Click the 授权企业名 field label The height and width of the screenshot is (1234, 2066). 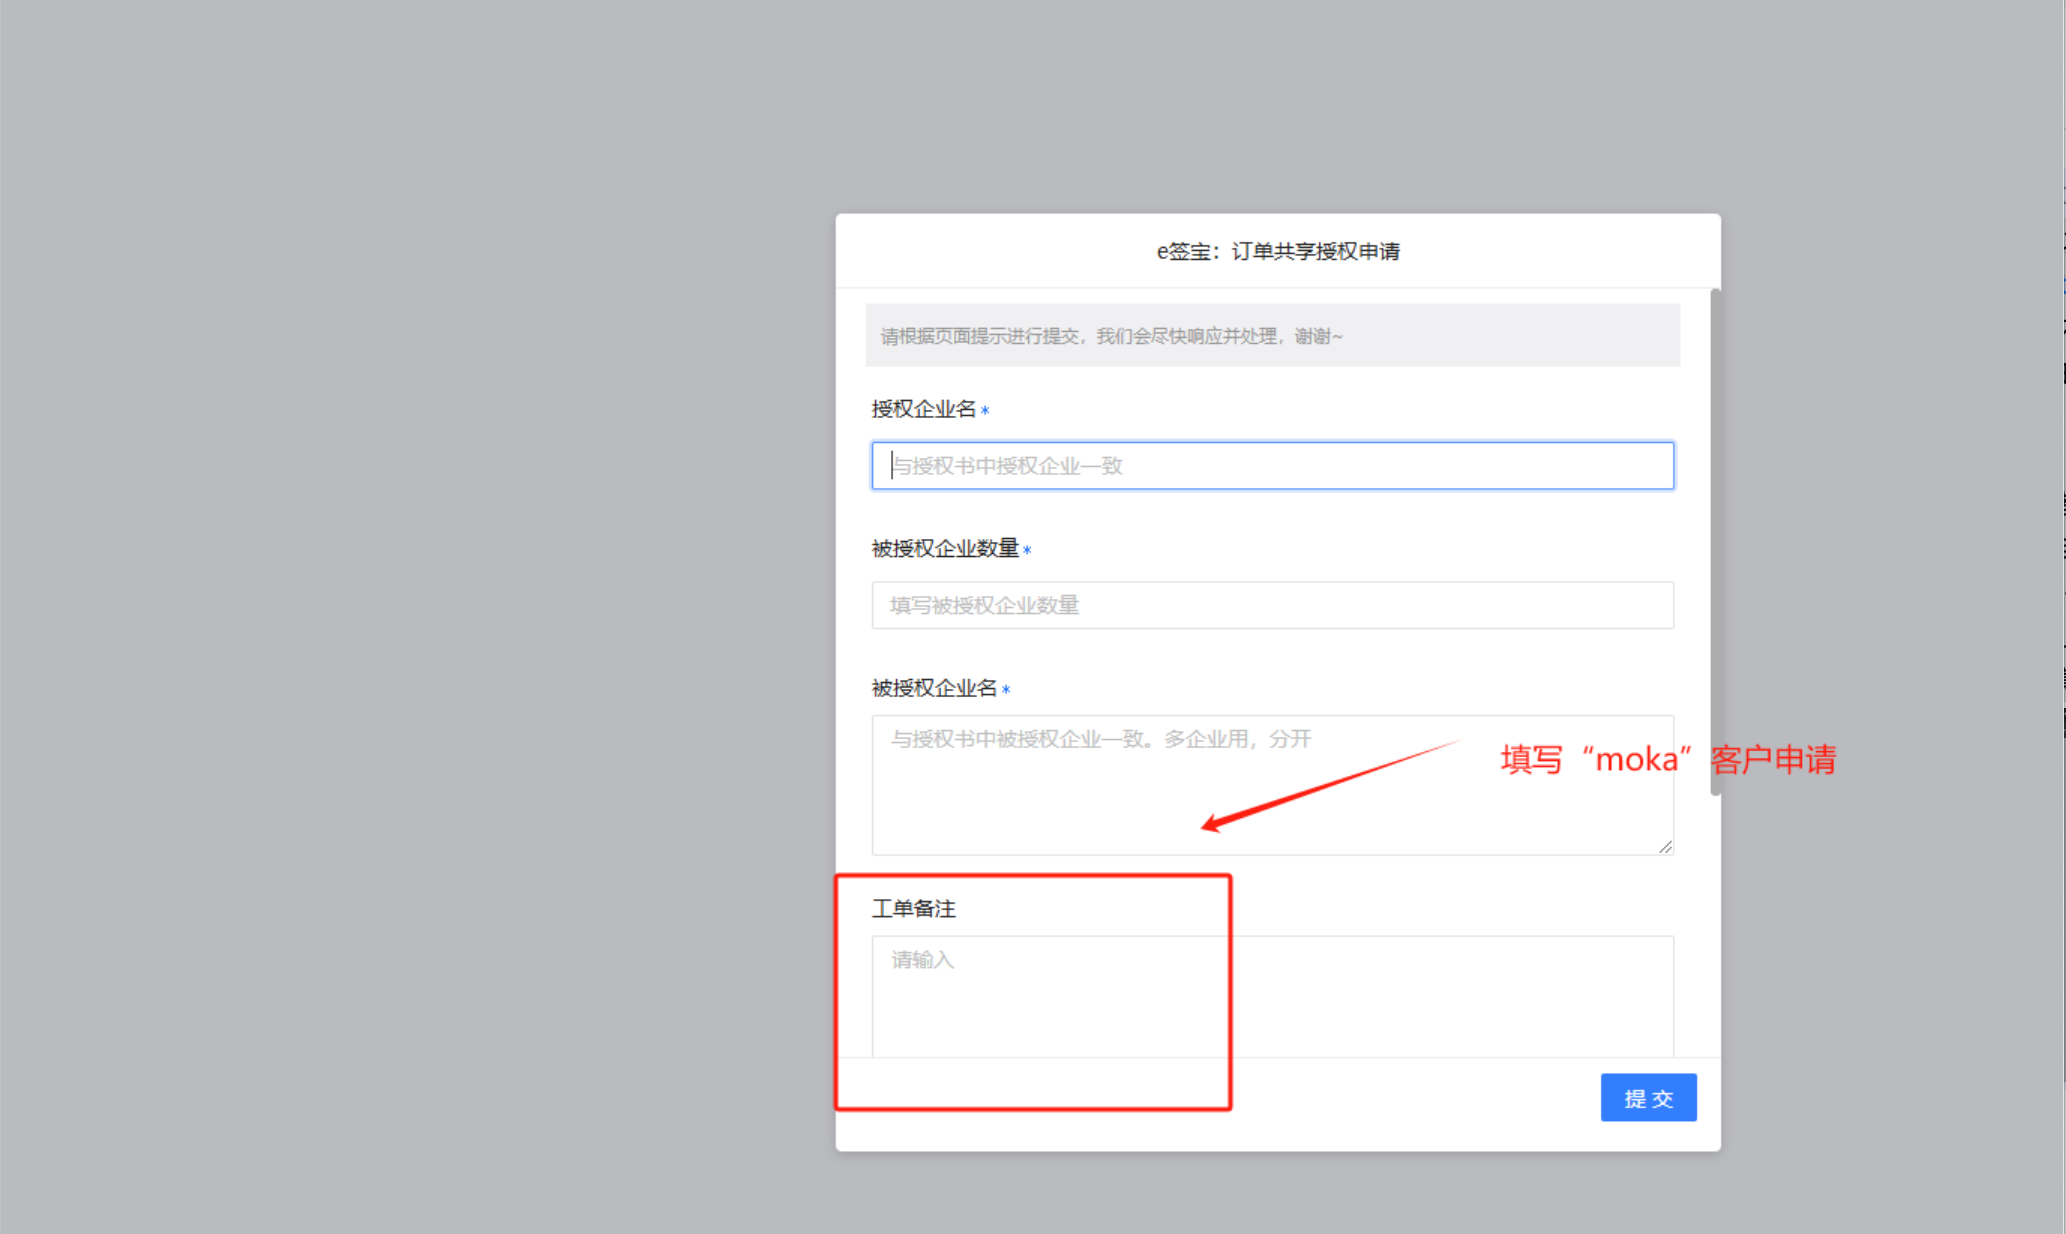pos(923,409)
